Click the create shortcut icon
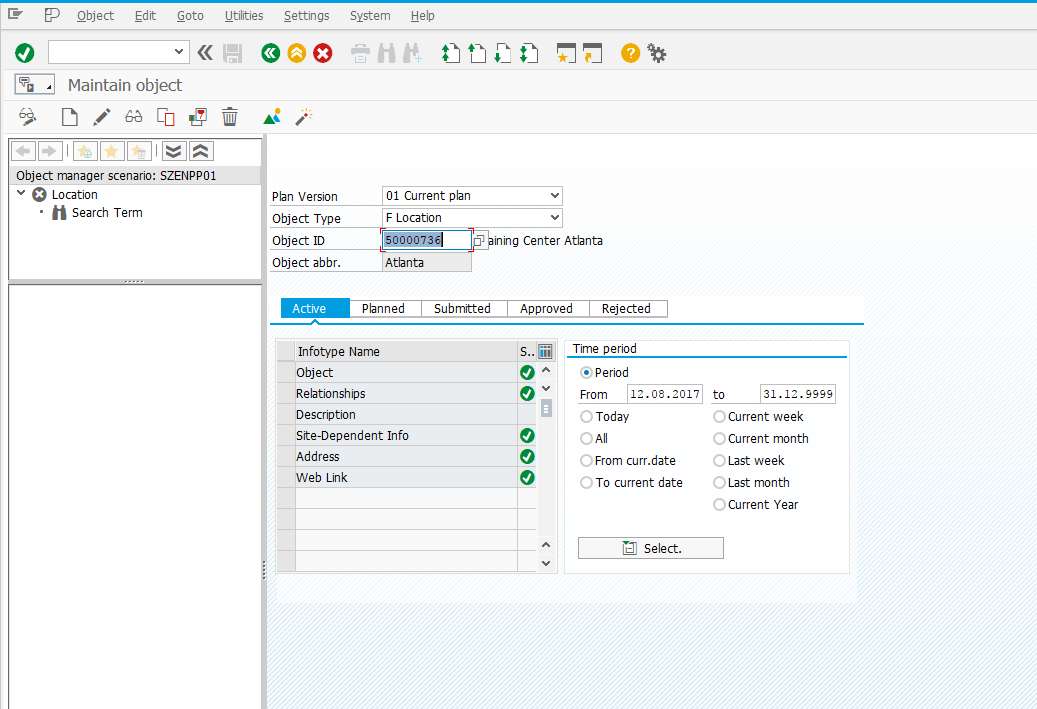The image size is (1037, 709). pyautogui.click(x=592, y=54)
